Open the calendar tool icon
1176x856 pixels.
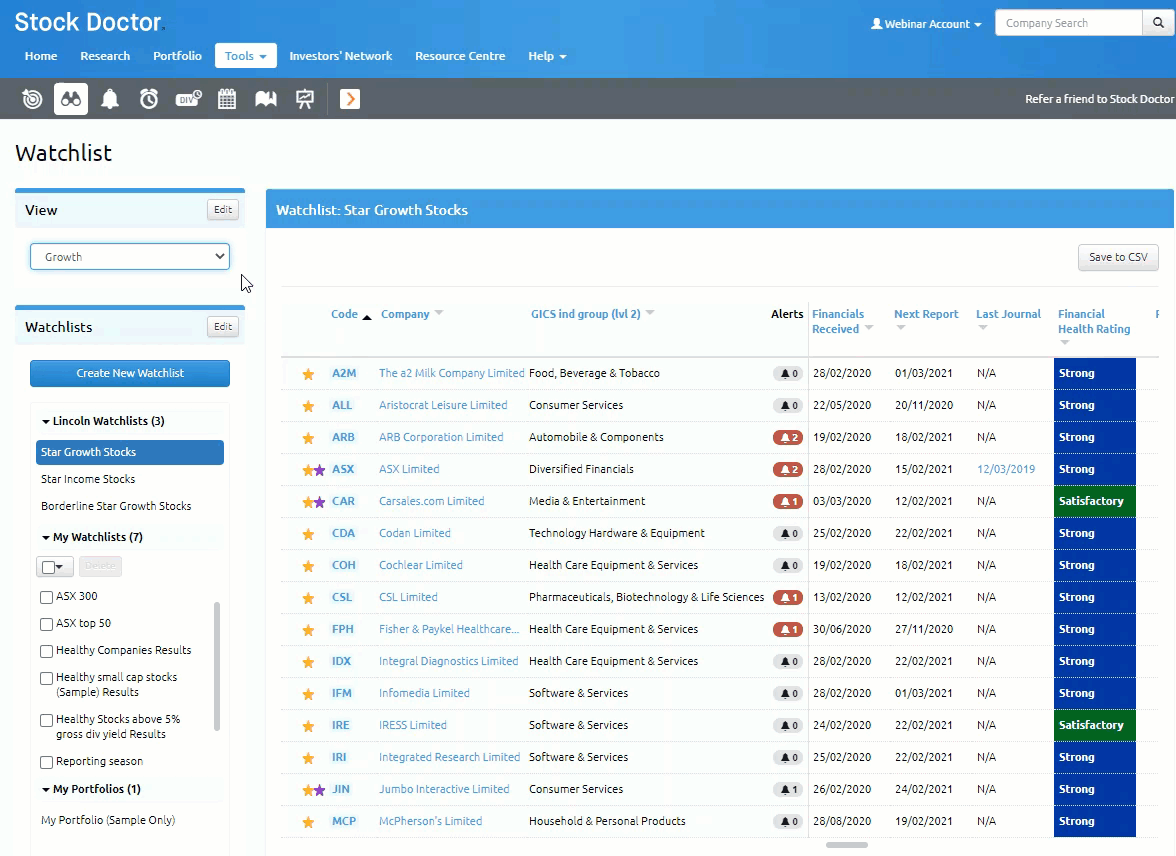coord(226,99)
